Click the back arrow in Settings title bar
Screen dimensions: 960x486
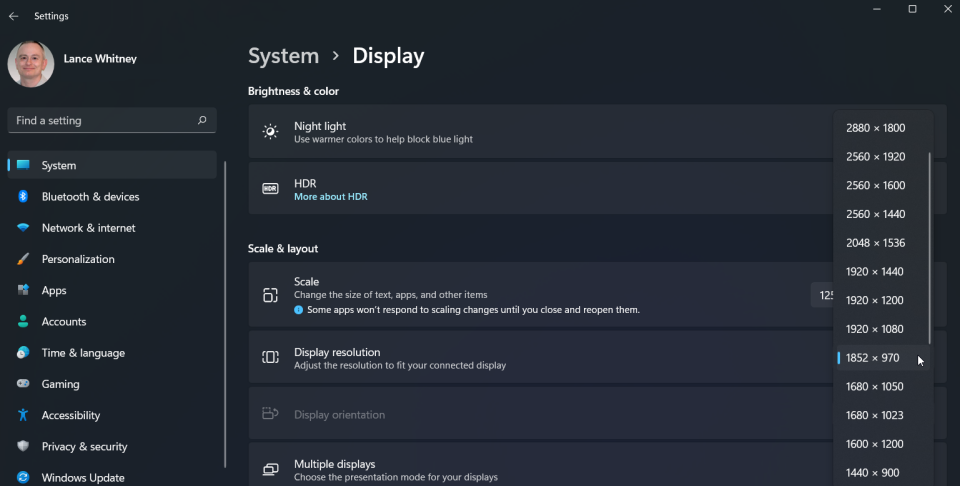click(13, 17)
